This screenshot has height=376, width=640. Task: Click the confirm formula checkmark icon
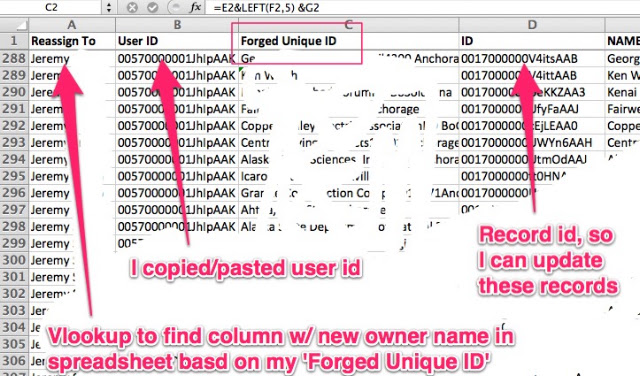[x=153, y=8]
